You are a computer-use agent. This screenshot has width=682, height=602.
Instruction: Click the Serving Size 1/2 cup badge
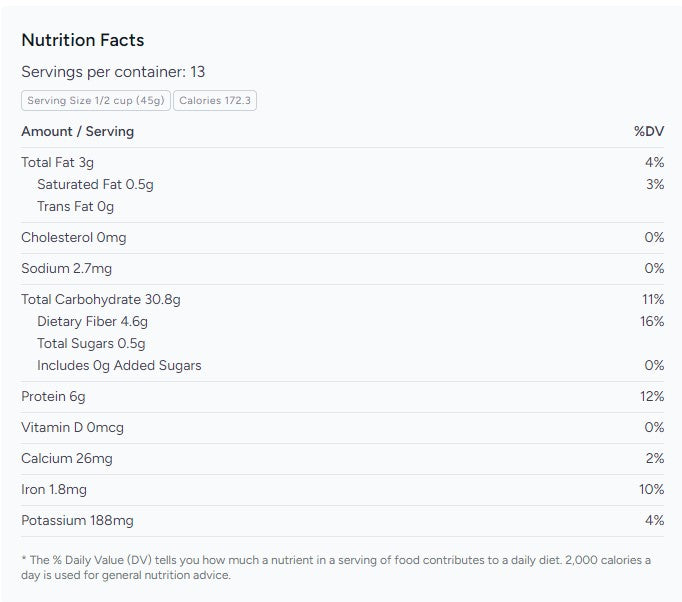tap(96, 101)
